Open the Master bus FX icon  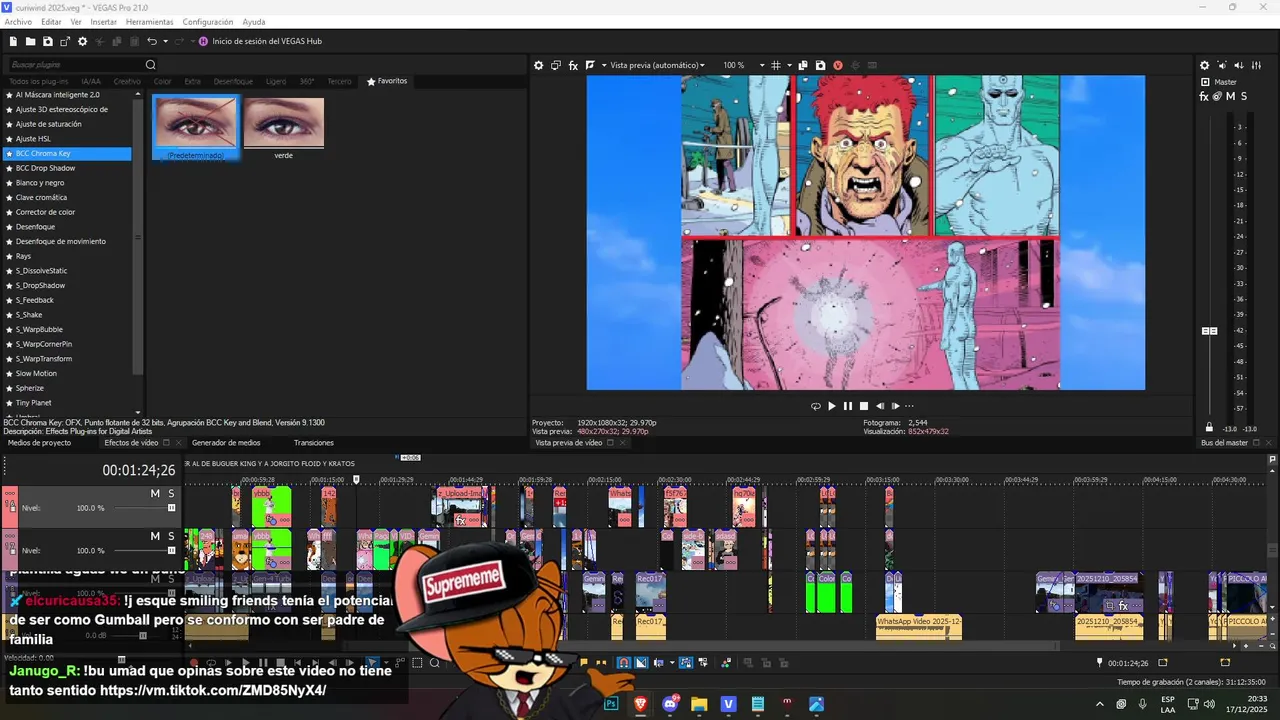[1204, 96]
